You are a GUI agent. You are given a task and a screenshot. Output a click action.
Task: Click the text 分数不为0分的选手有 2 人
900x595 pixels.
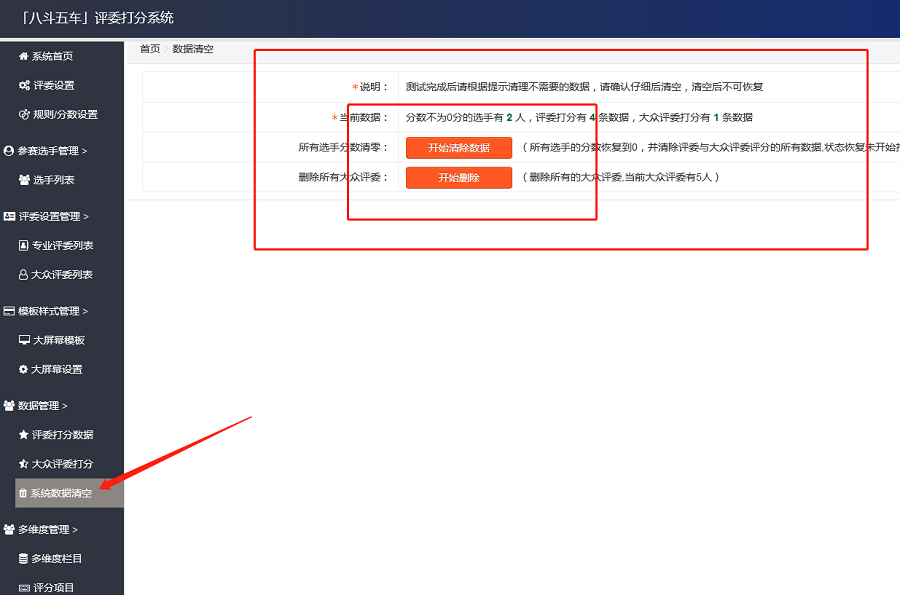pos(465,118)
